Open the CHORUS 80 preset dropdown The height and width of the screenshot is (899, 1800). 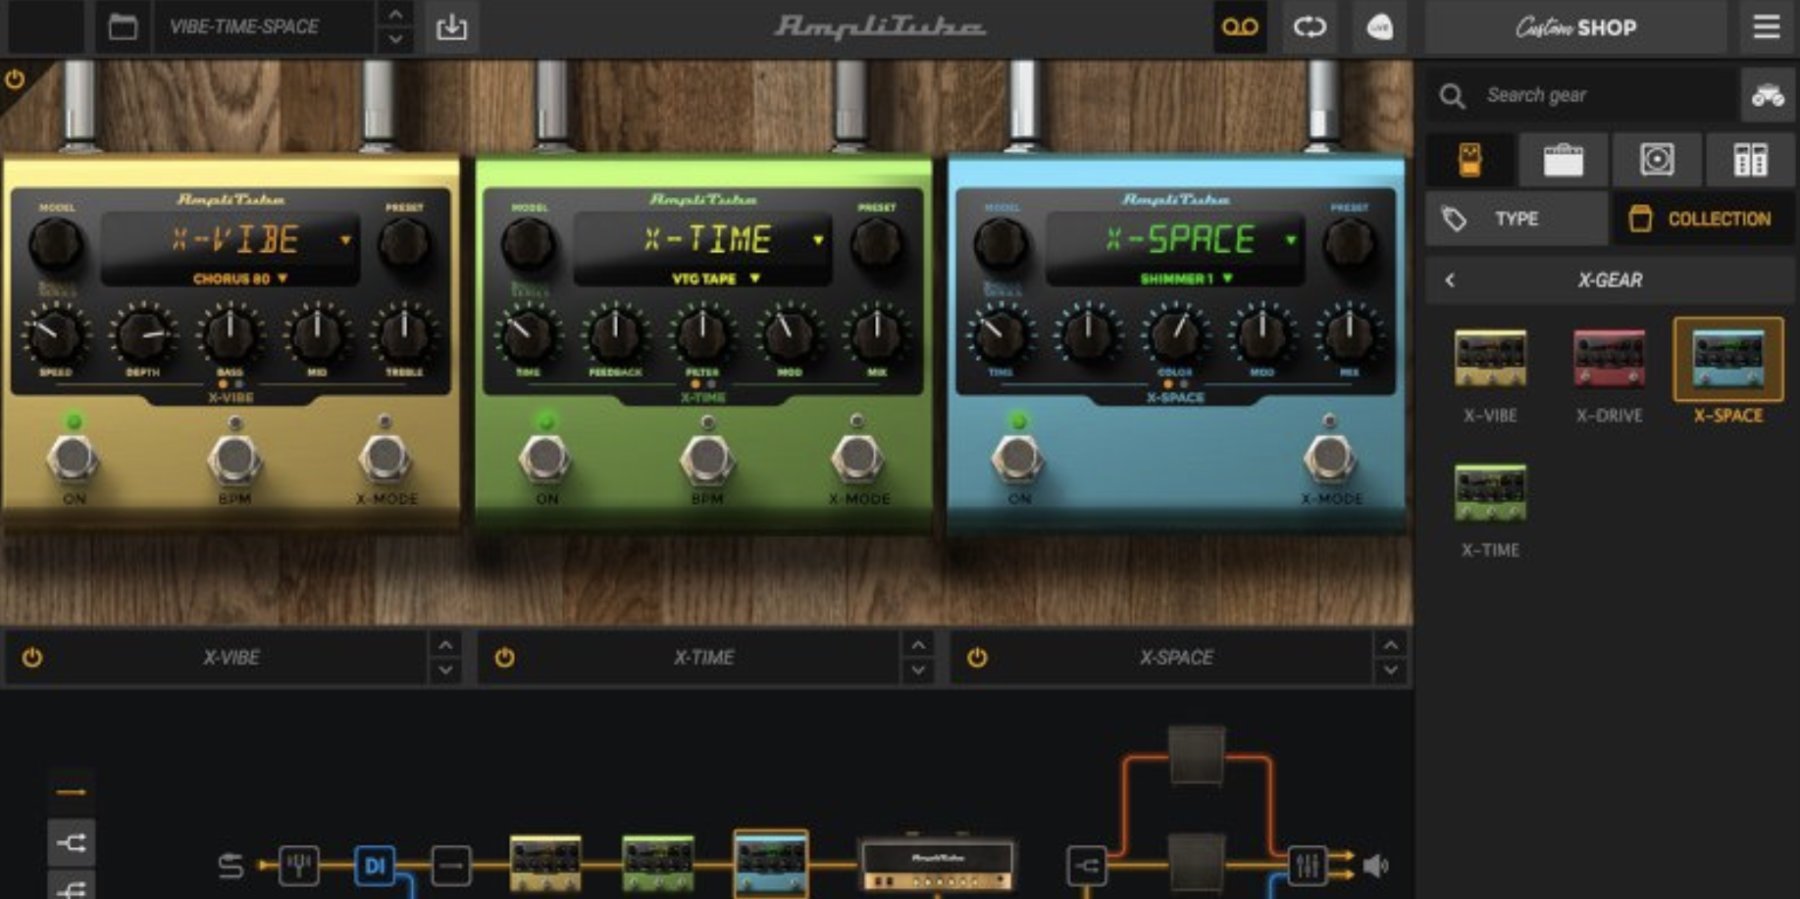pyautogui.click(x=240, y=279)
